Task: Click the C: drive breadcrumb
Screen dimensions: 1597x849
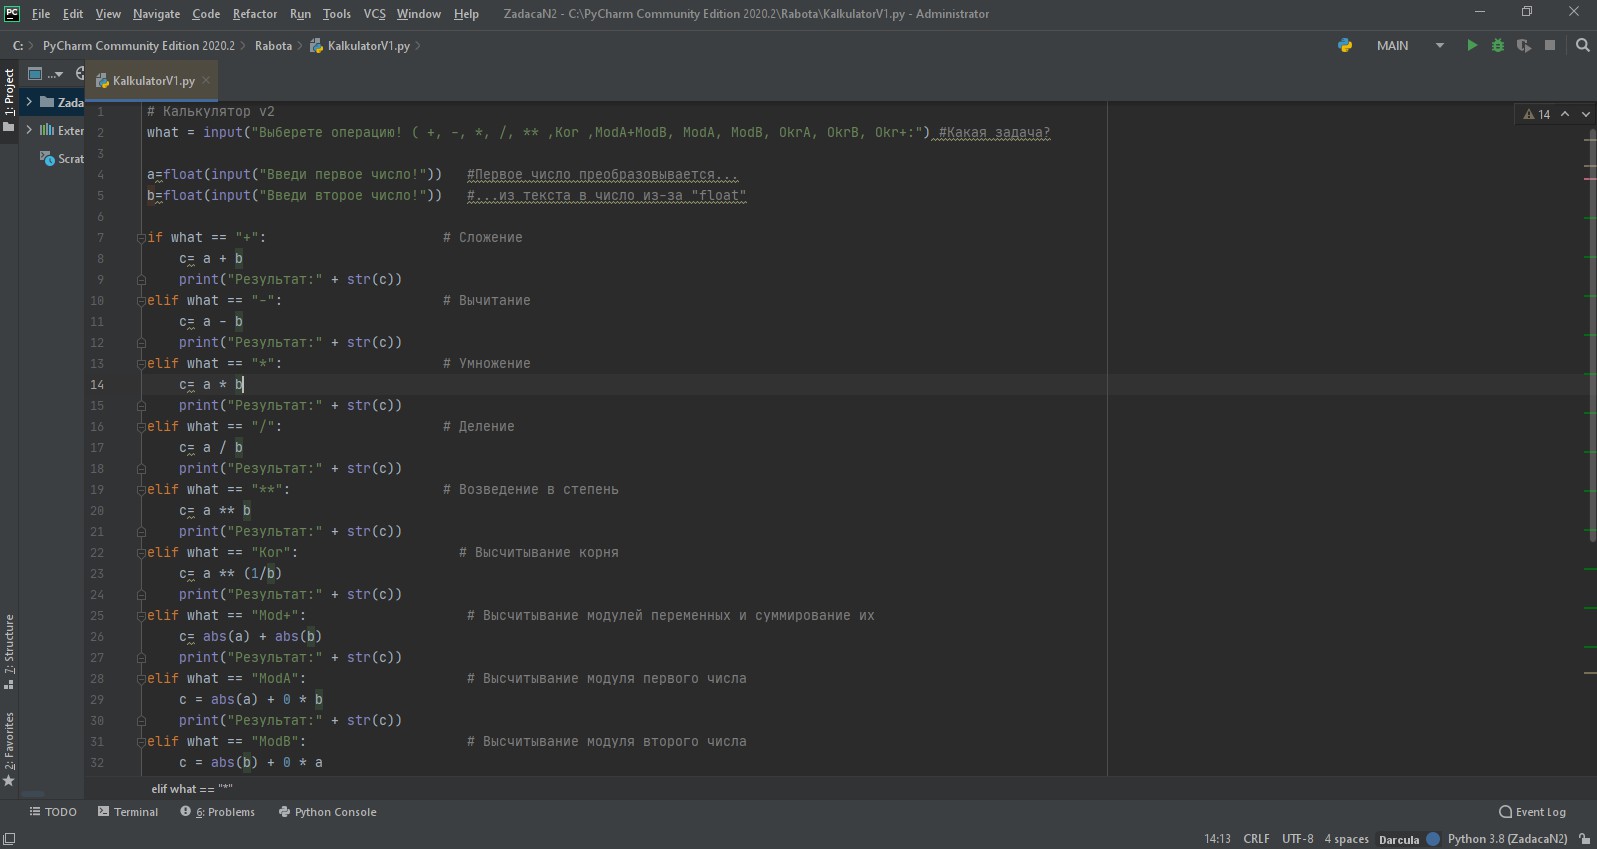Action: click(17, 46)
